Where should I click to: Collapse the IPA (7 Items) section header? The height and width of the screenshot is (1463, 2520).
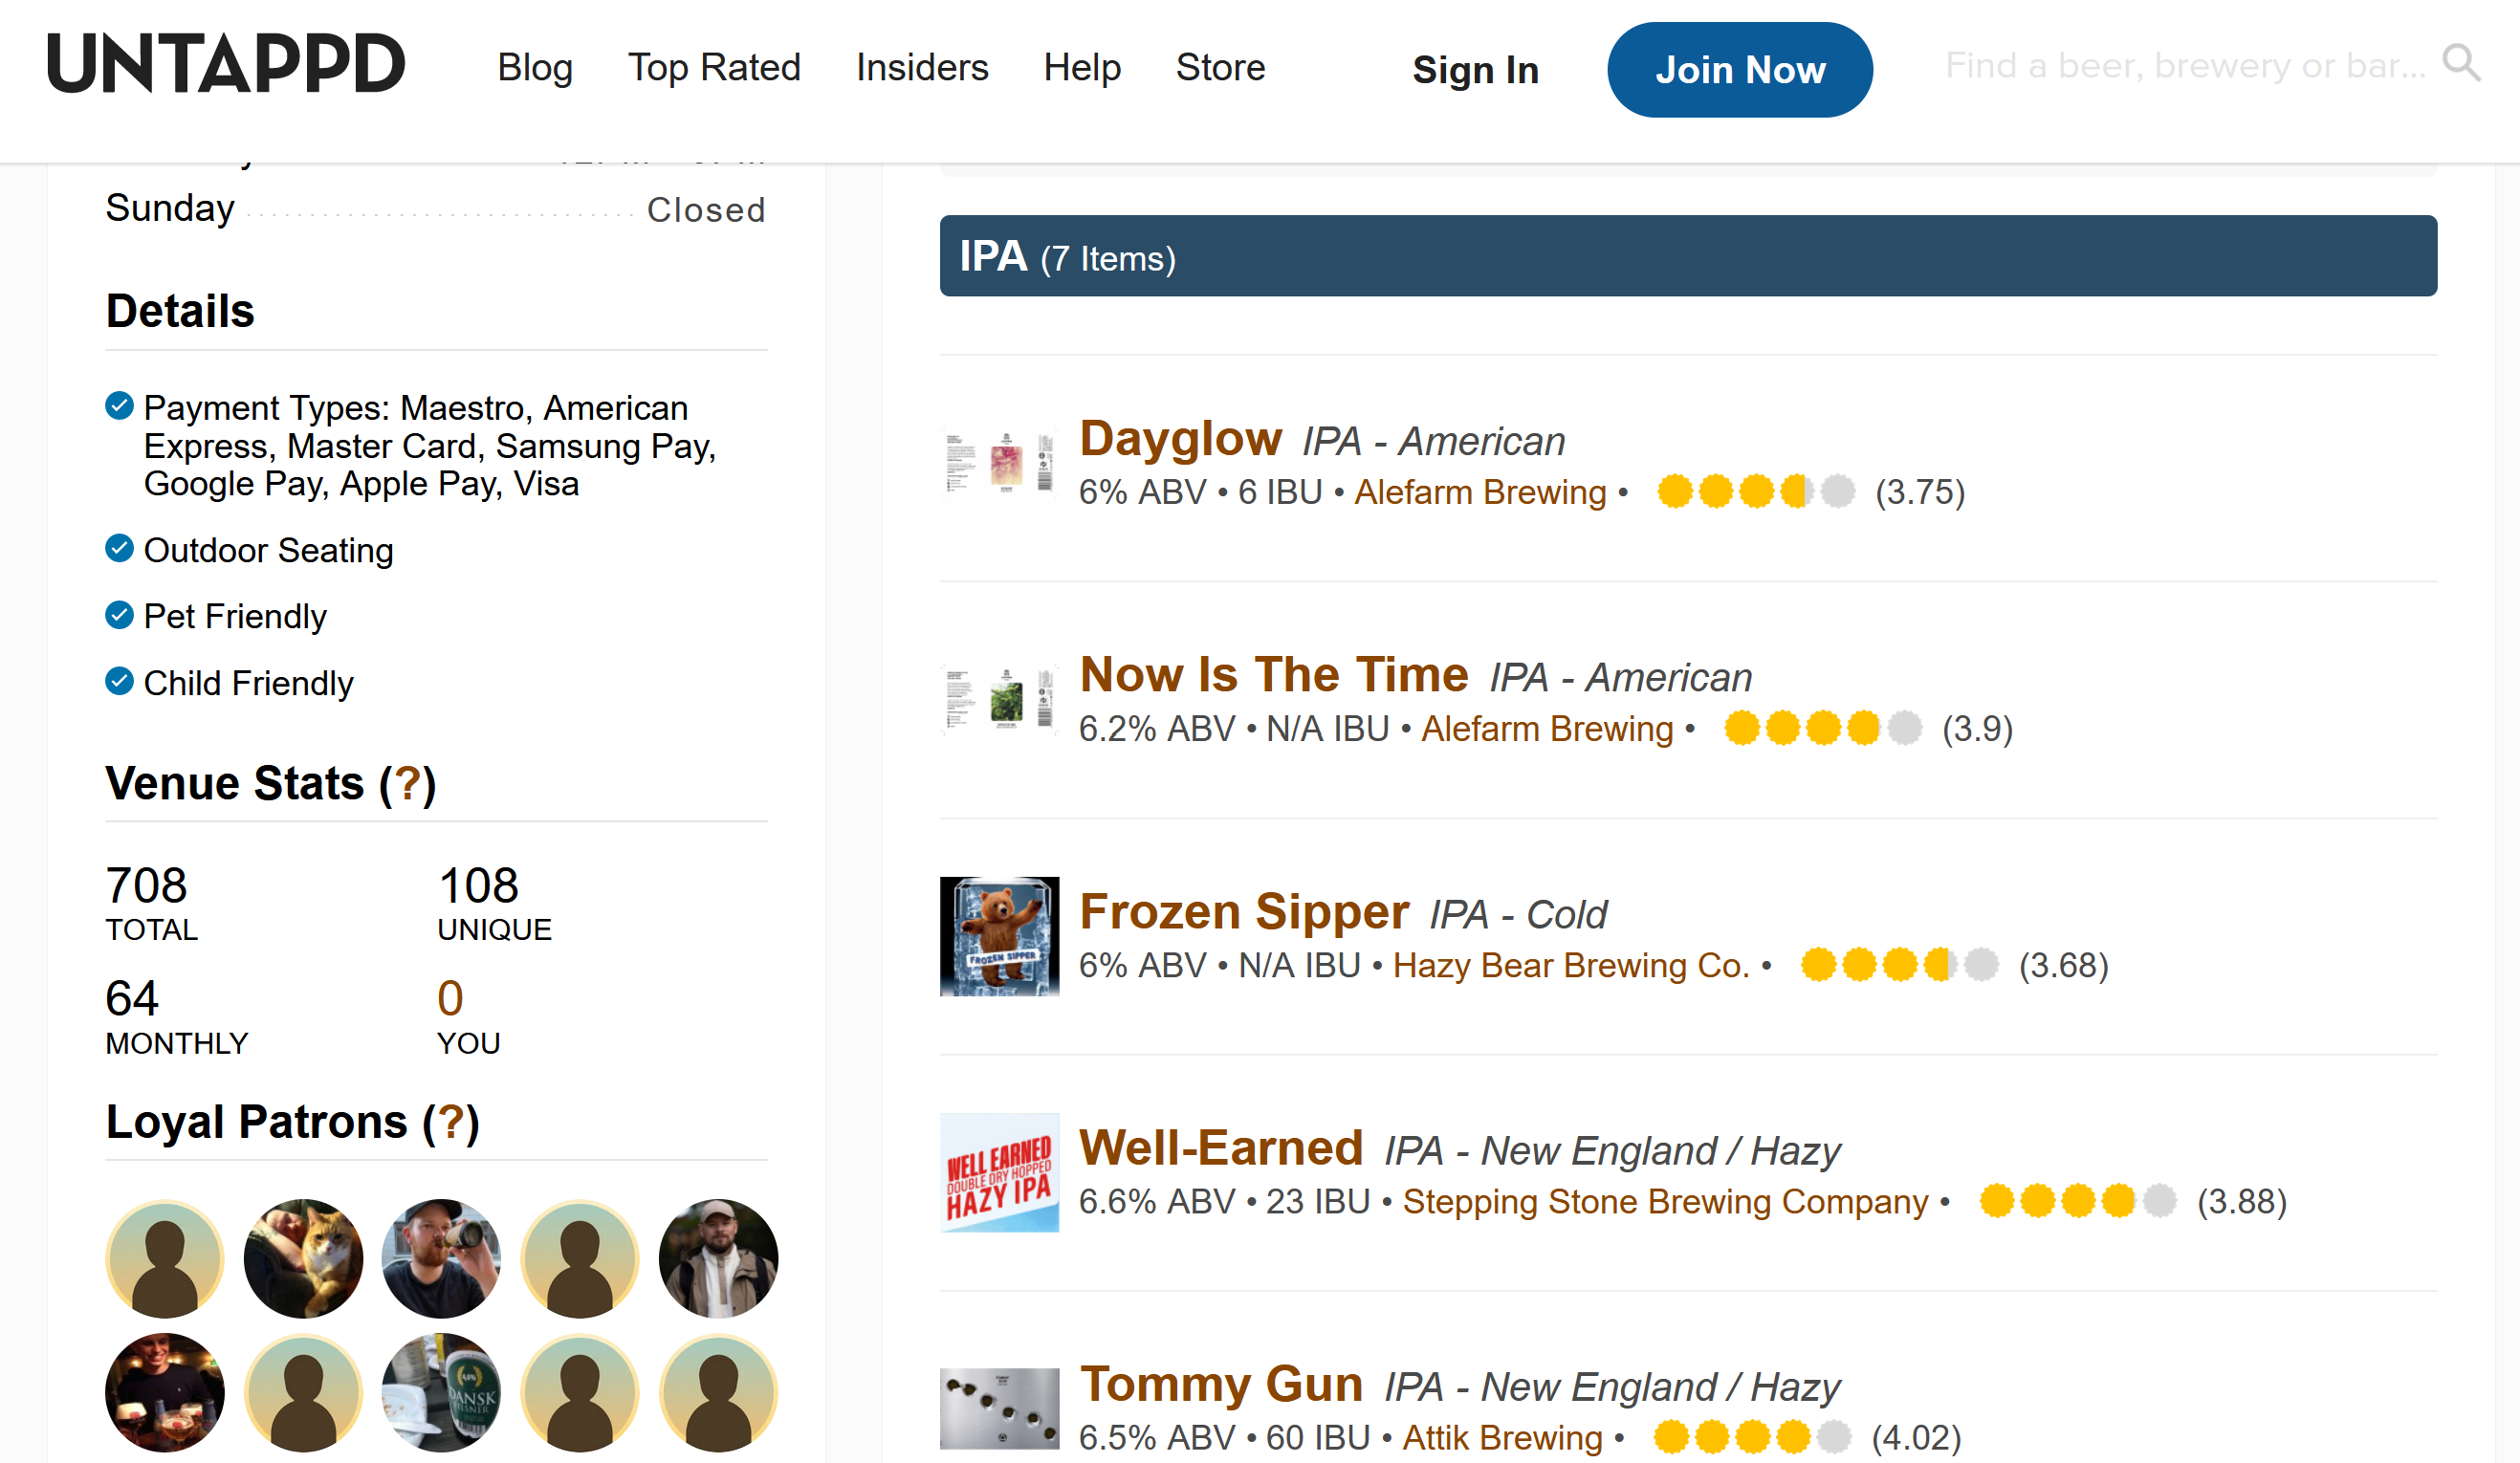(x=1688, y=256)
